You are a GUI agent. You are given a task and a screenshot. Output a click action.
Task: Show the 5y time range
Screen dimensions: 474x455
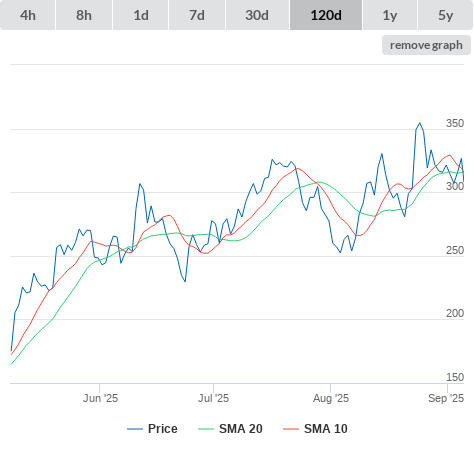pyautogui.click(x=446, y=15)
